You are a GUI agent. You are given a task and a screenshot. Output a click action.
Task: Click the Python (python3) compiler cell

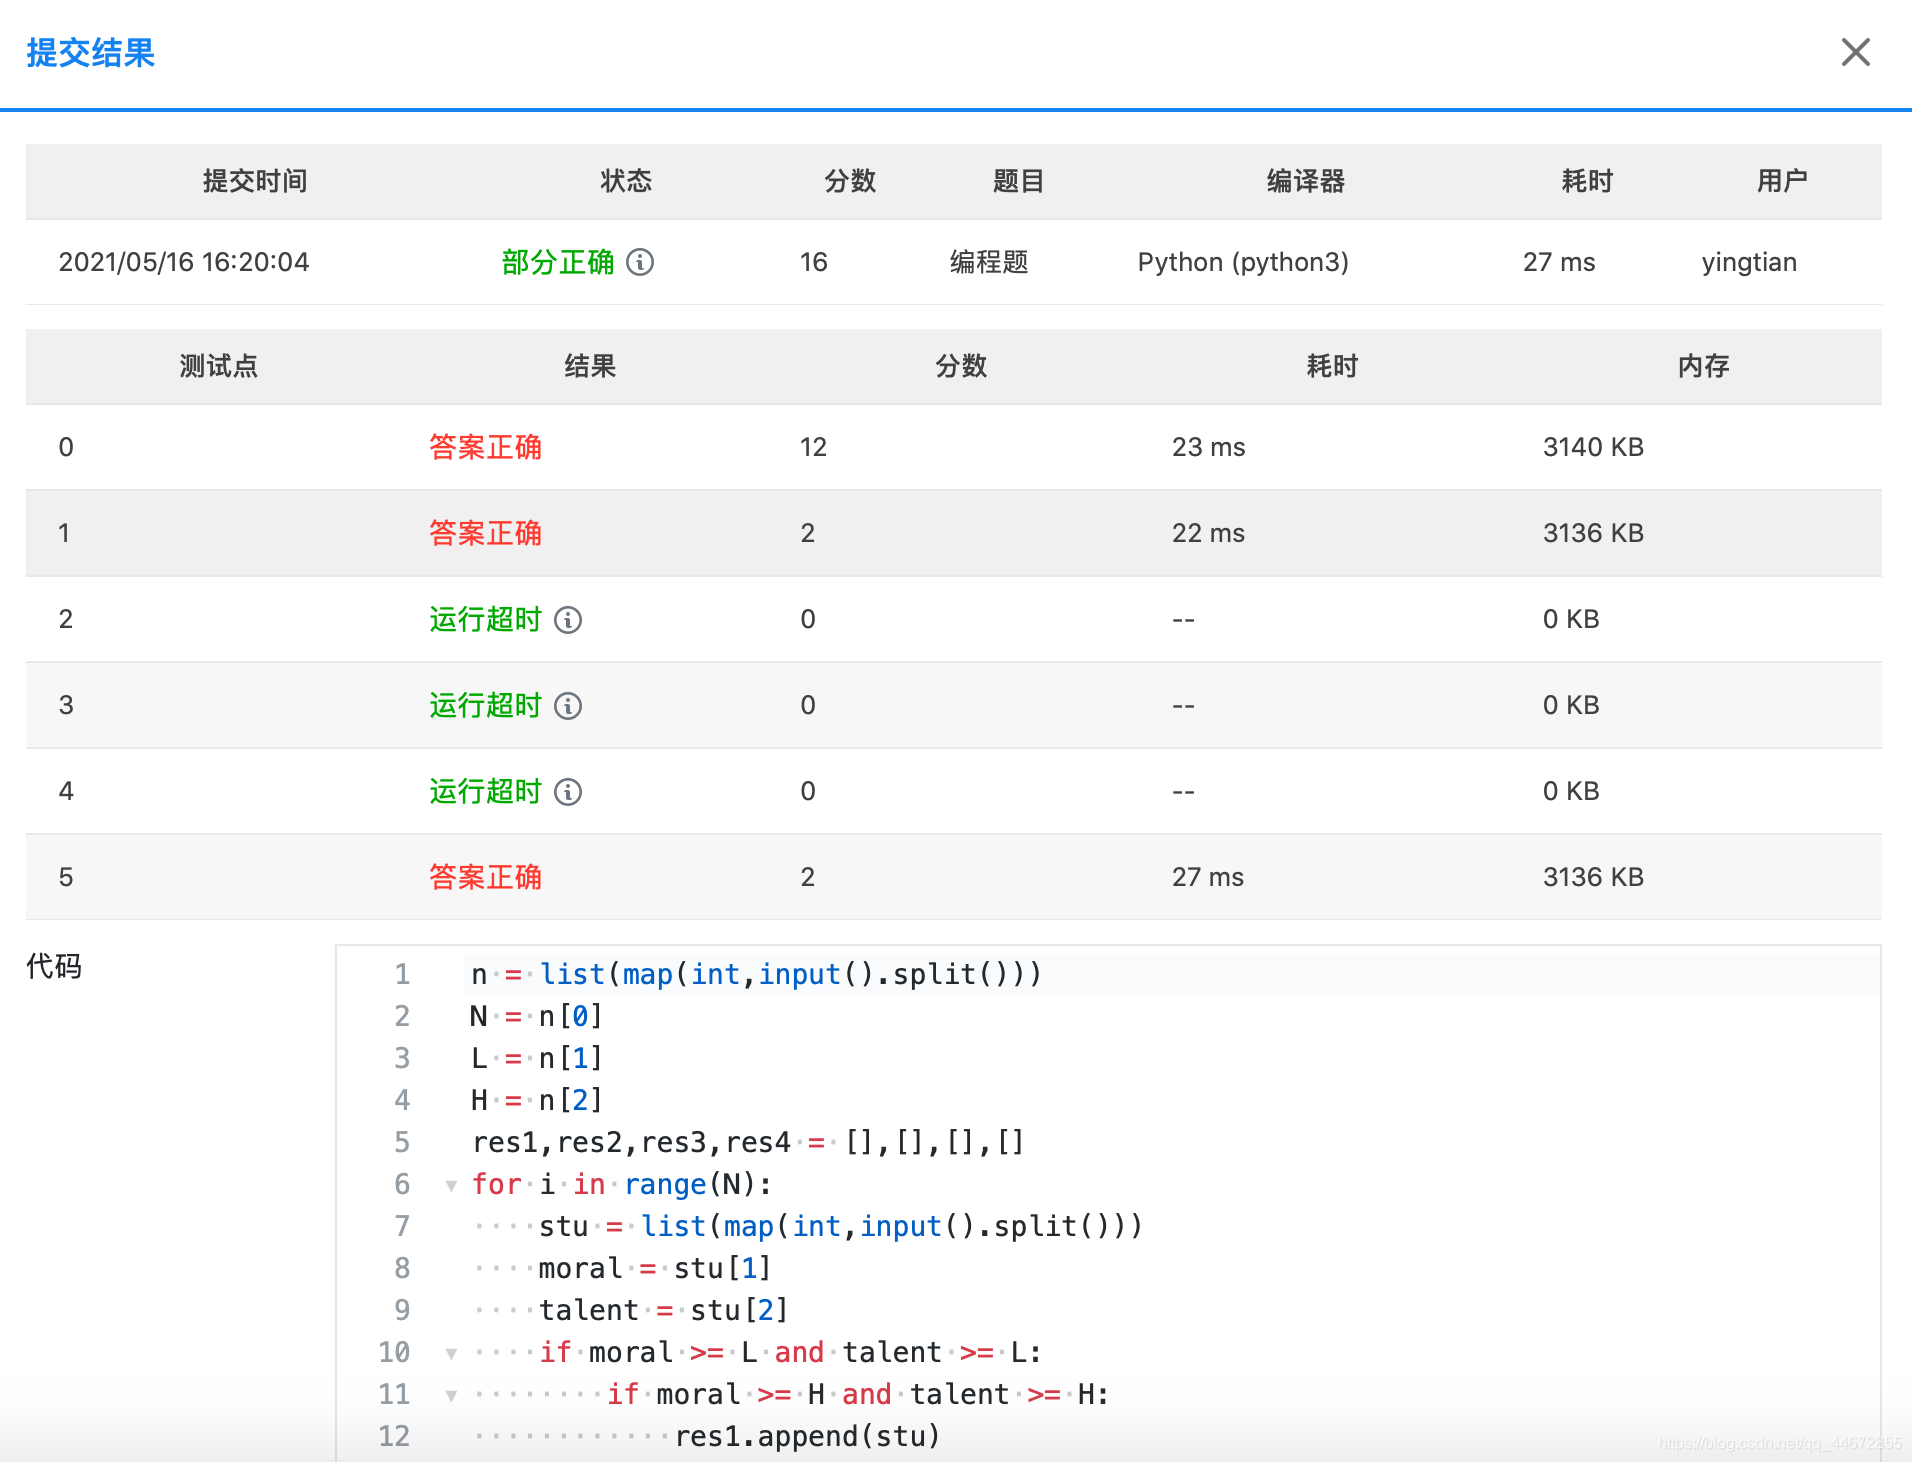(x=1243, y=262)
